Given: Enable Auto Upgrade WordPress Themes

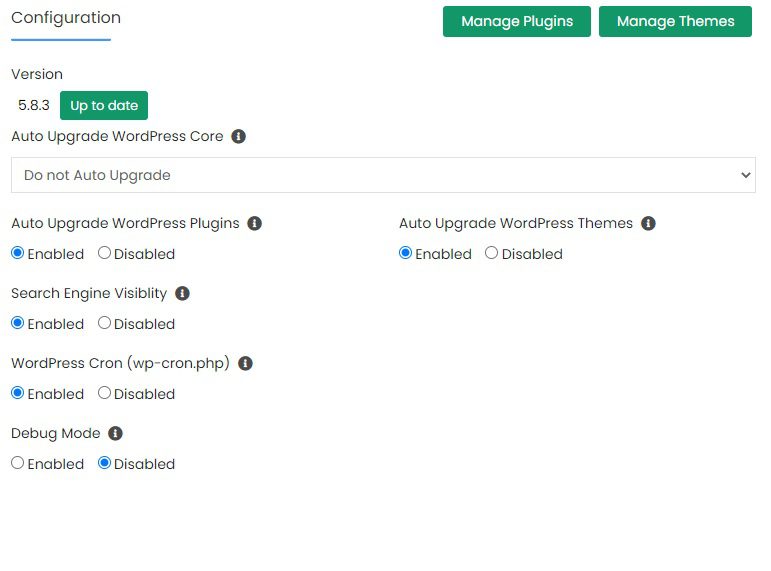Looking at the screenshot, I should 405,253.
